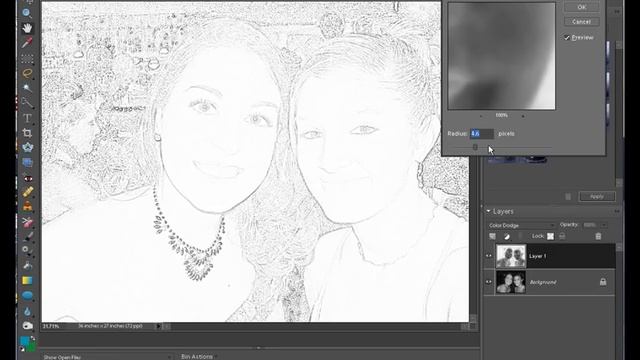Select the Straighten tool
The image size is (640, 360).
(27, 163)
